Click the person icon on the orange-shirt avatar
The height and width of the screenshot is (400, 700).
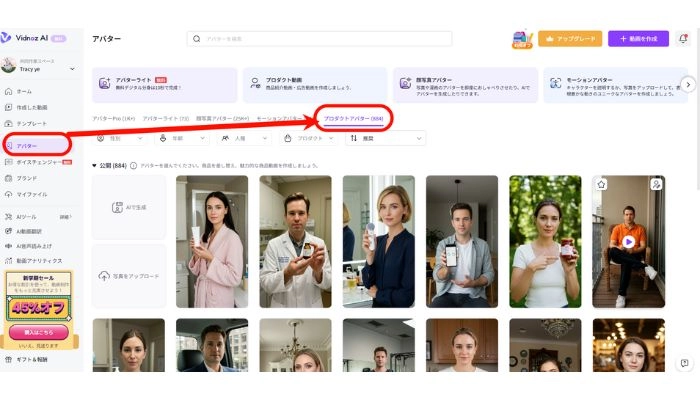tap(656, 184)
